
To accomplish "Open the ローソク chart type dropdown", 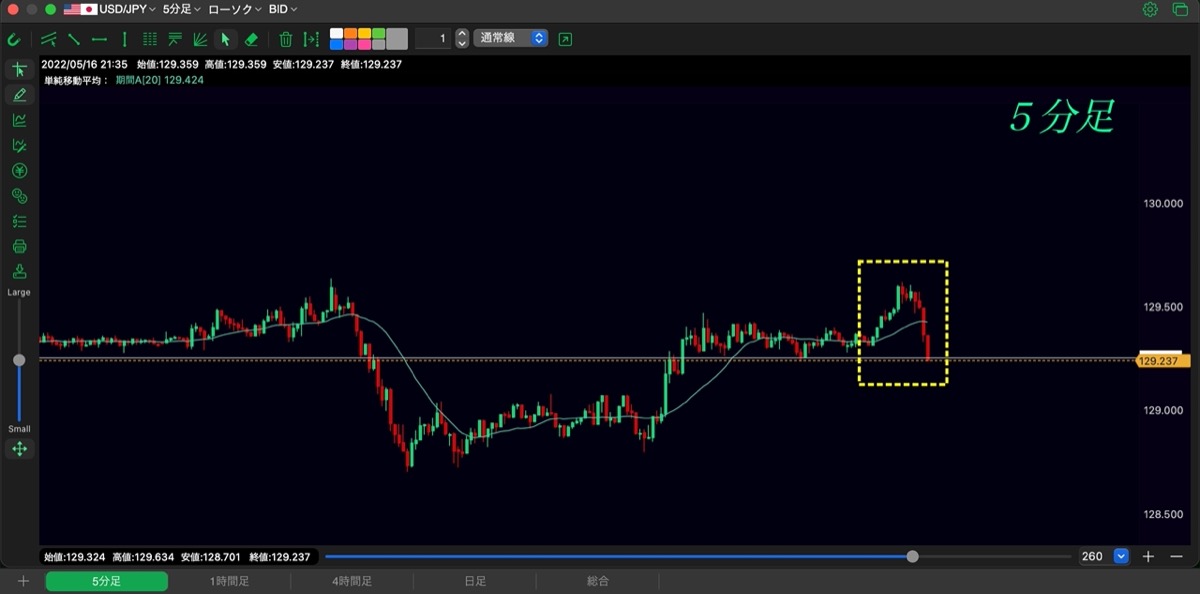I will click(235, 9).
